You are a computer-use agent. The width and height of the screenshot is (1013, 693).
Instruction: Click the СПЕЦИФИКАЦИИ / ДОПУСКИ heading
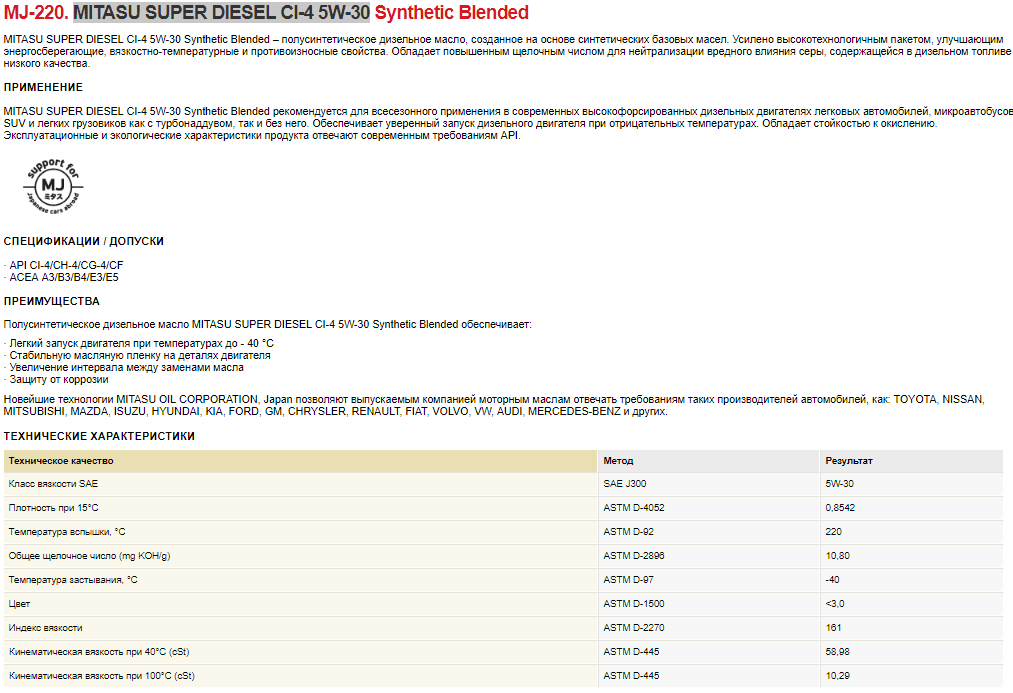pos(83,241)
